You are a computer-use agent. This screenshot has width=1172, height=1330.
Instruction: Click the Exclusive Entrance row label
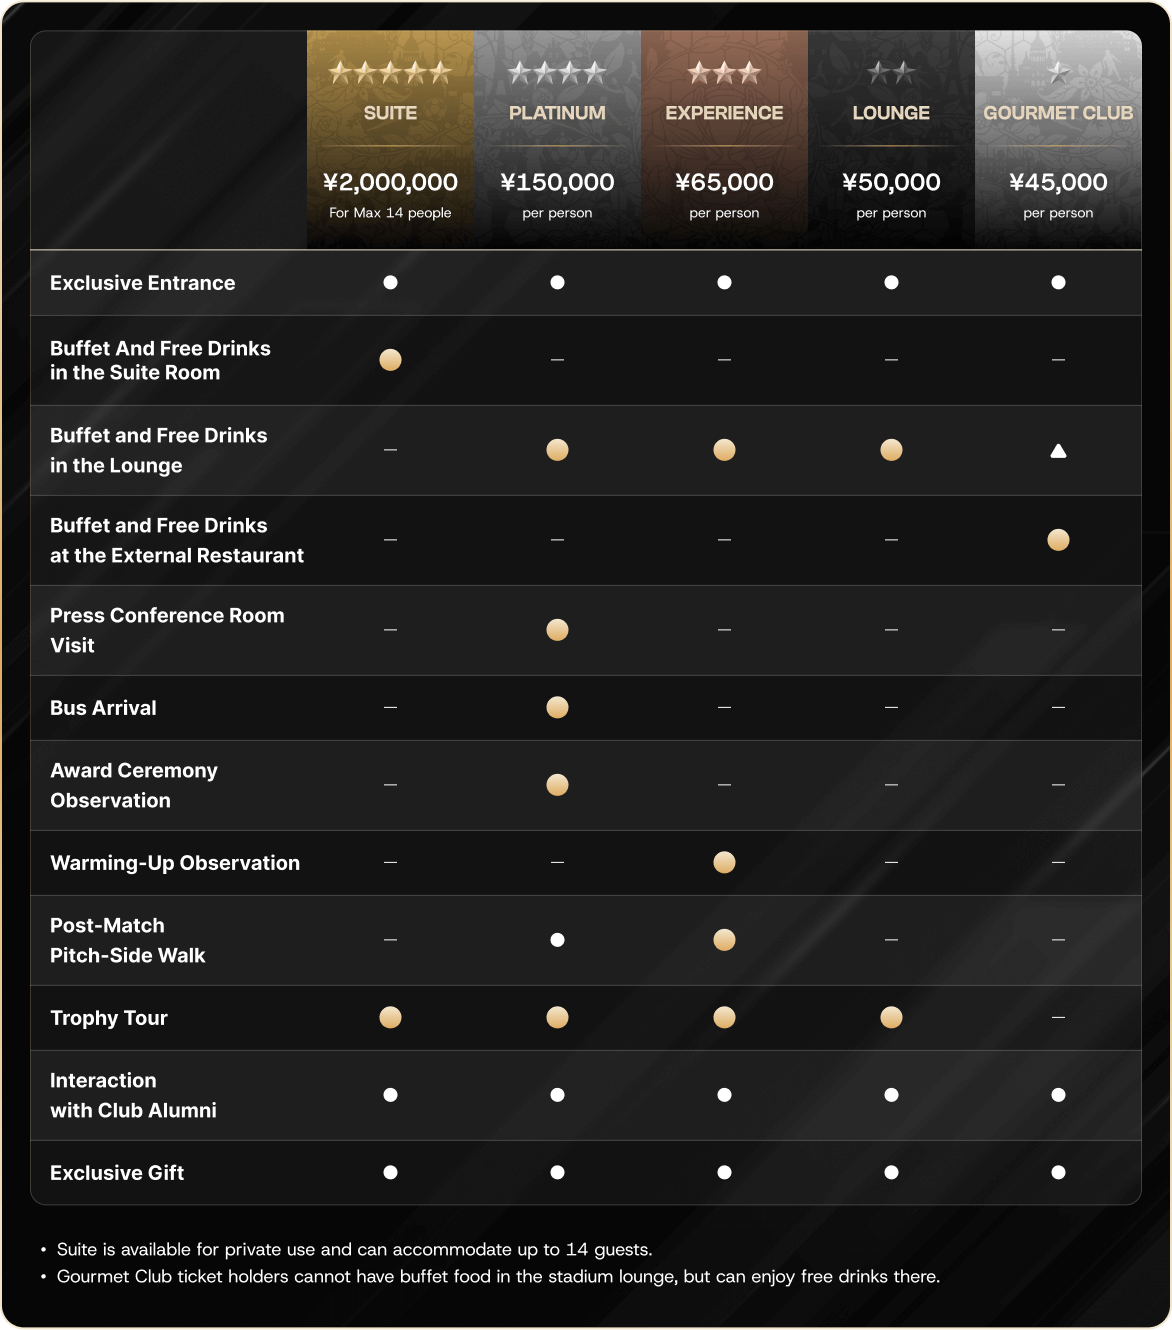point(143,283)
